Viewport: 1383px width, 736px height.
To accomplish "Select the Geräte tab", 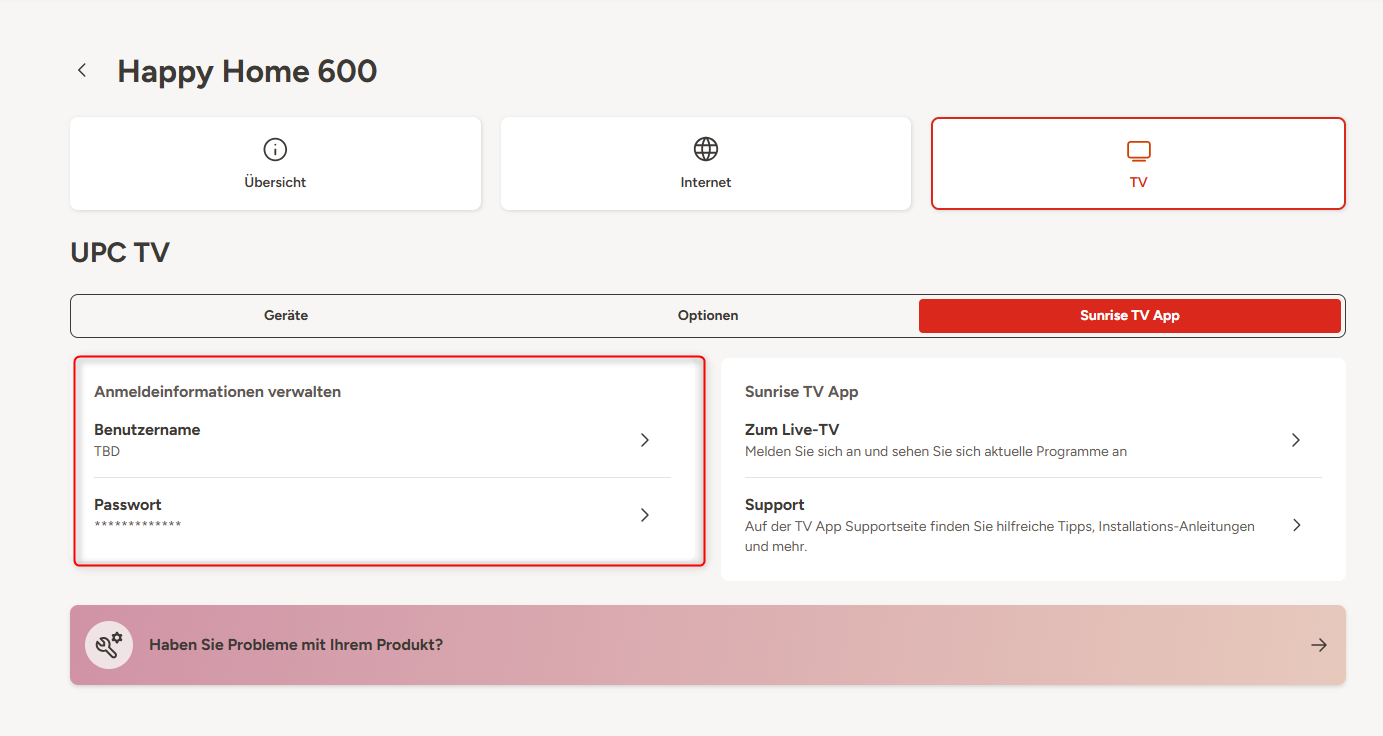I will click(286, 315).
